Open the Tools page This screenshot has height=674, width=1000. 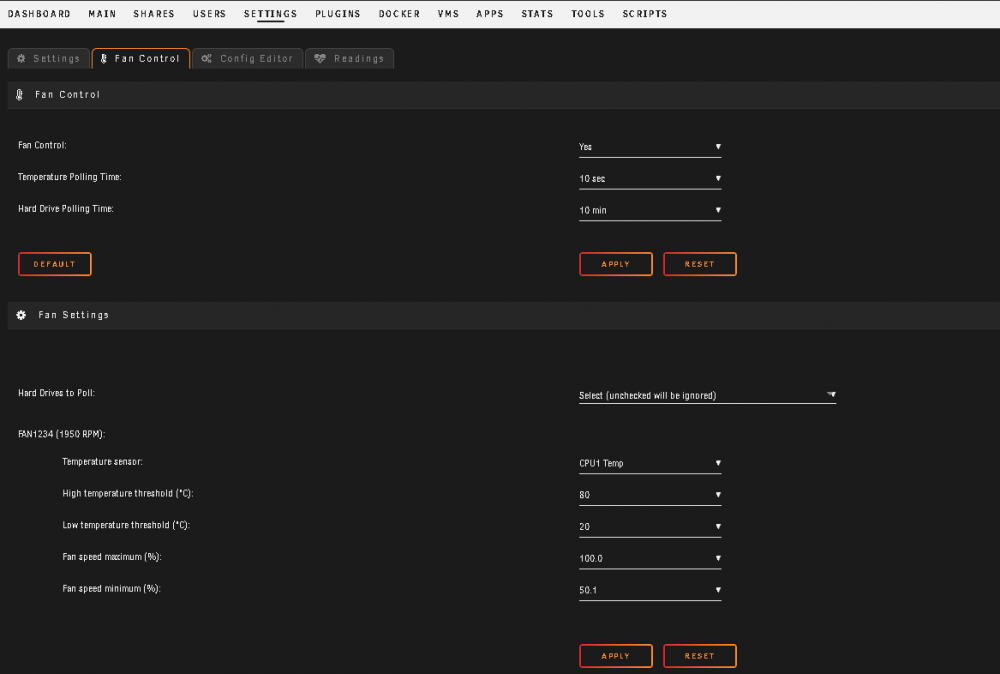click(x=588, y=13)
